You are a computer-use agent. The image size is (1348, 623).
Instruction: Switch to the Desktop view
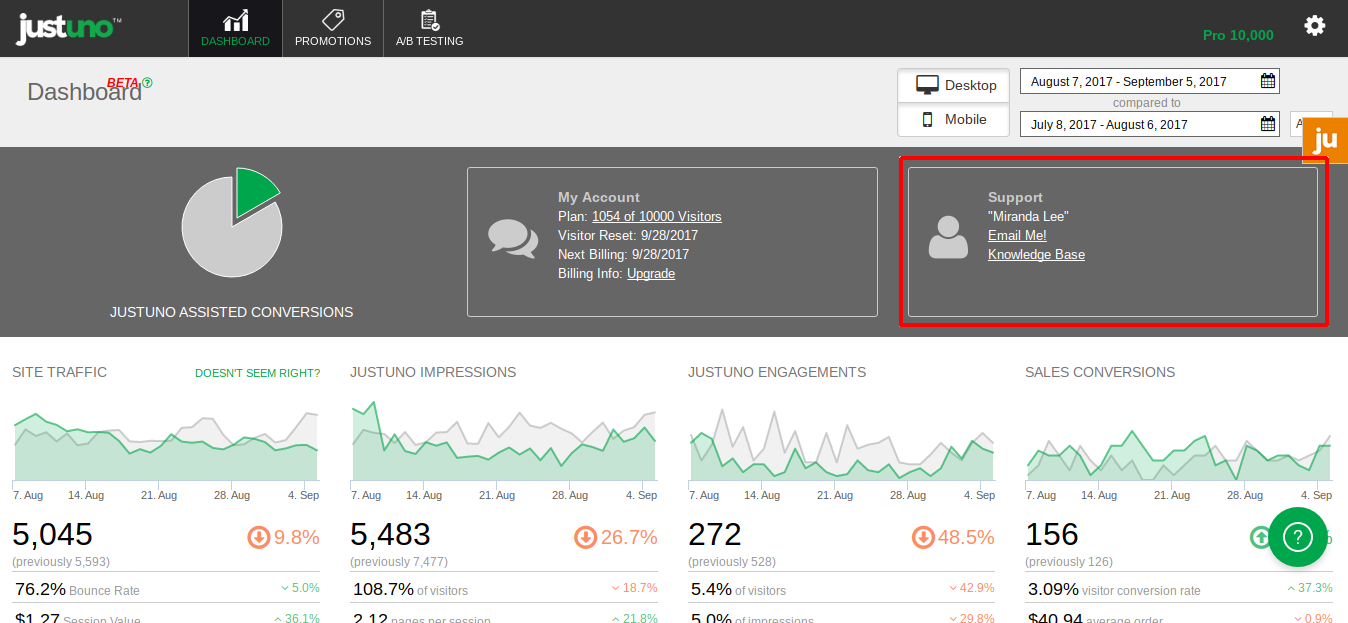click(954, 85)
